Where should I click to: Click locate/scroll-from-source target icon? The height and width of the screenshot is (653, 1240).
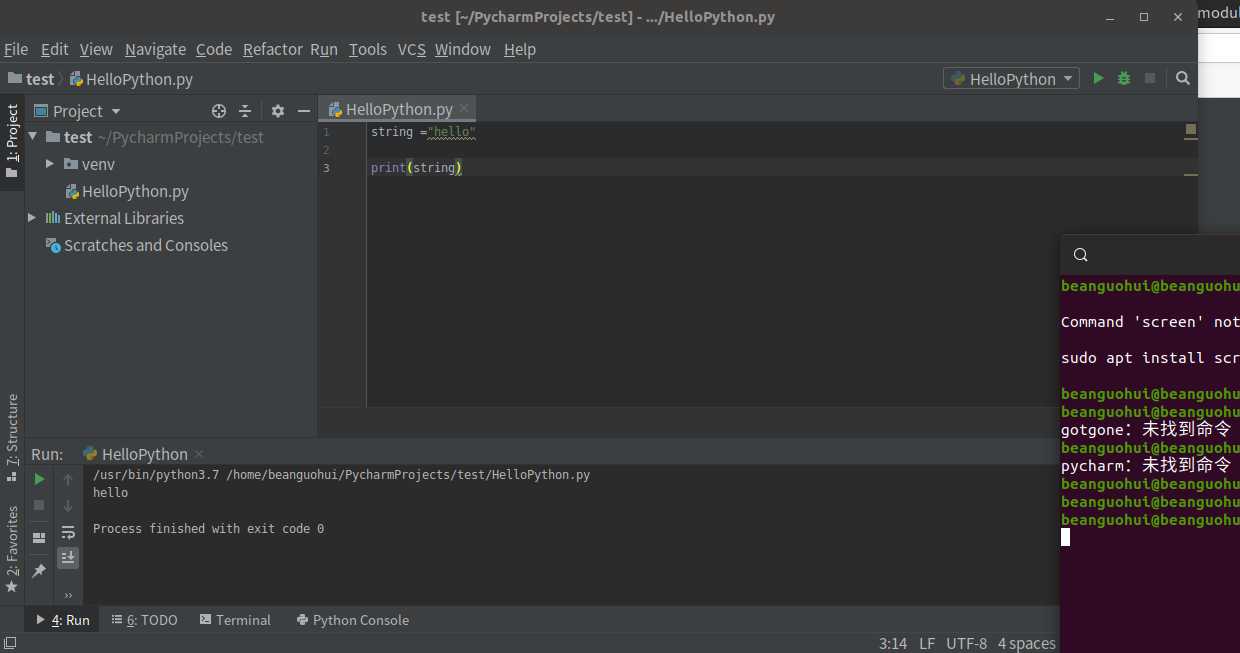219,111
